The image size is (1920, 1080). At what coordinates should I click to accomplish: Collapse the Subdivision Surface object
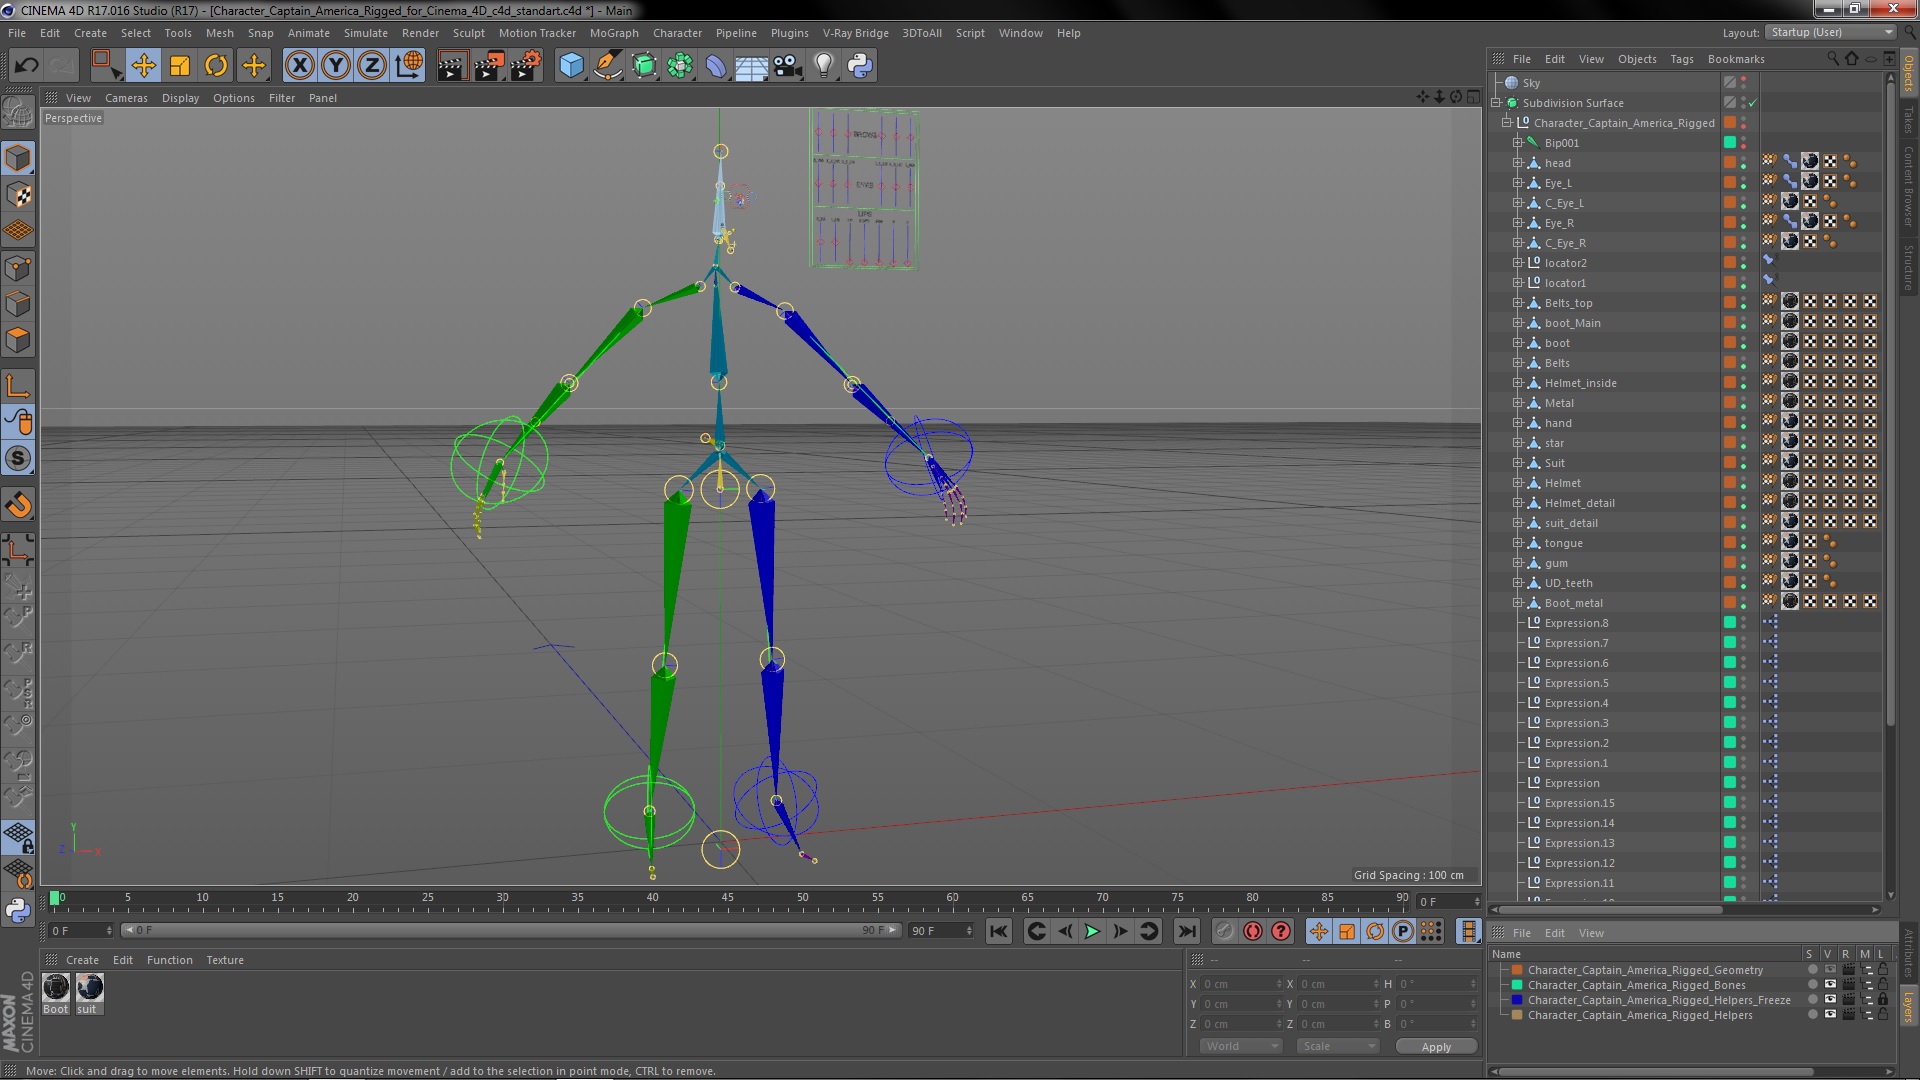click(x=1496, y=103)
